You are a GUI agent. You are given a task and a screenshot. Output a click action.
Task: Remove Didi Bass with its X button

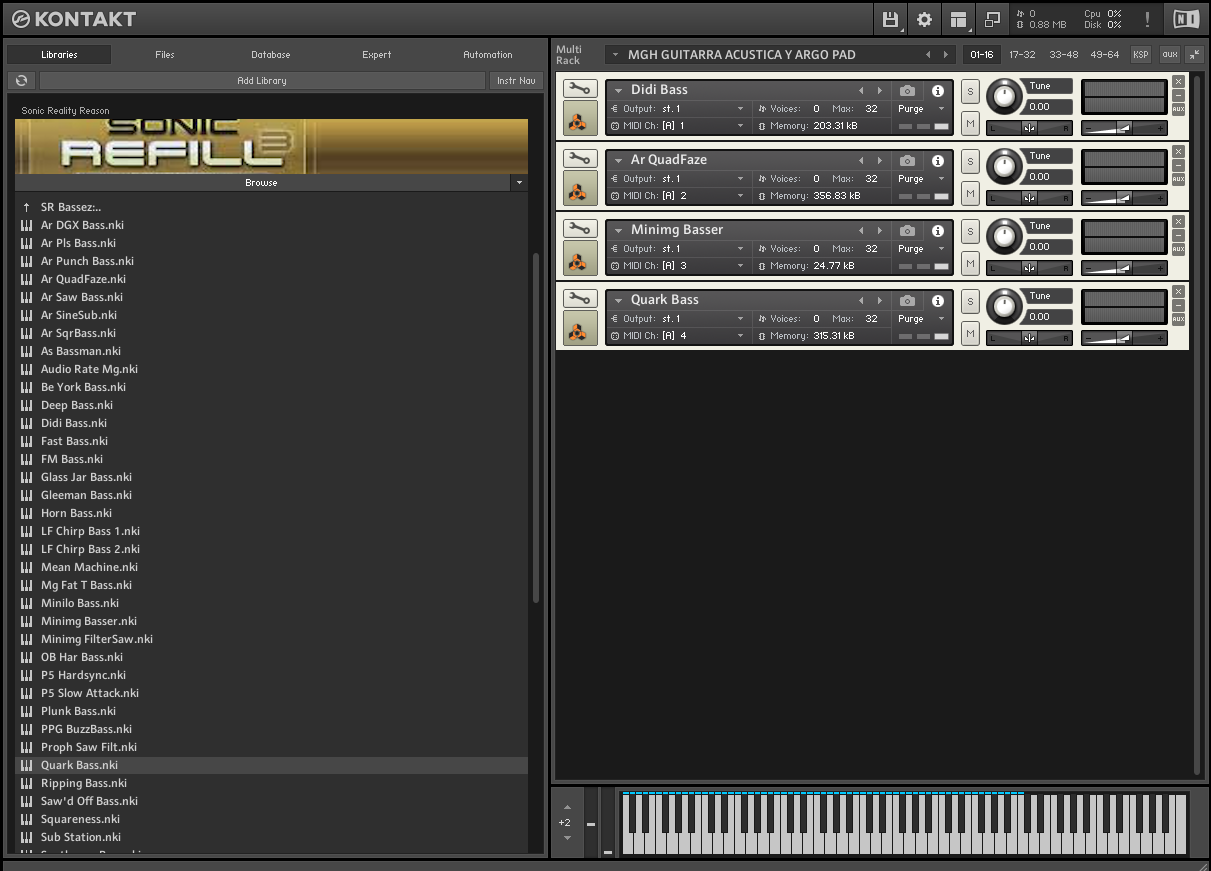point(1178,82)
